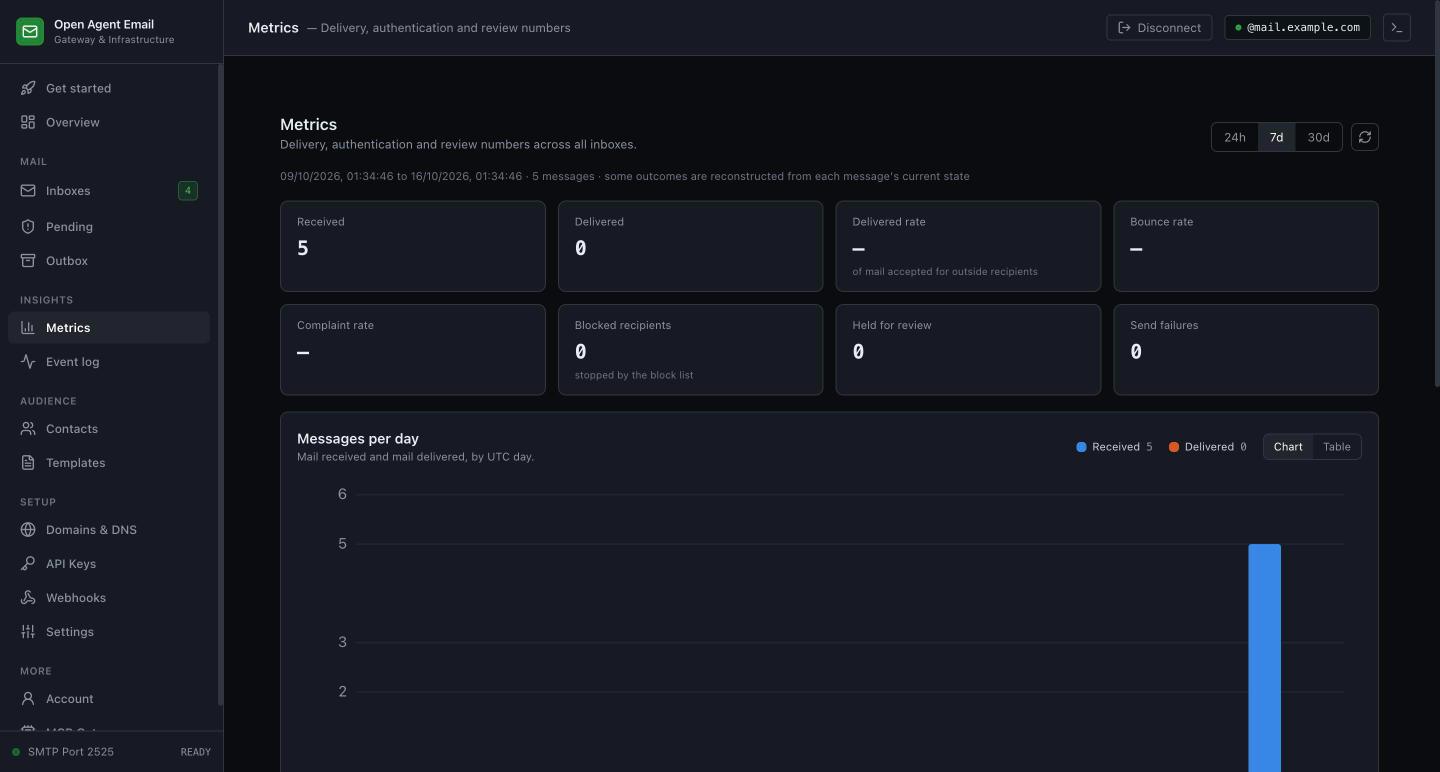1440x772 pixels.
Task: Click the Get started rocket icon
Action: click(x=28, y=88)
